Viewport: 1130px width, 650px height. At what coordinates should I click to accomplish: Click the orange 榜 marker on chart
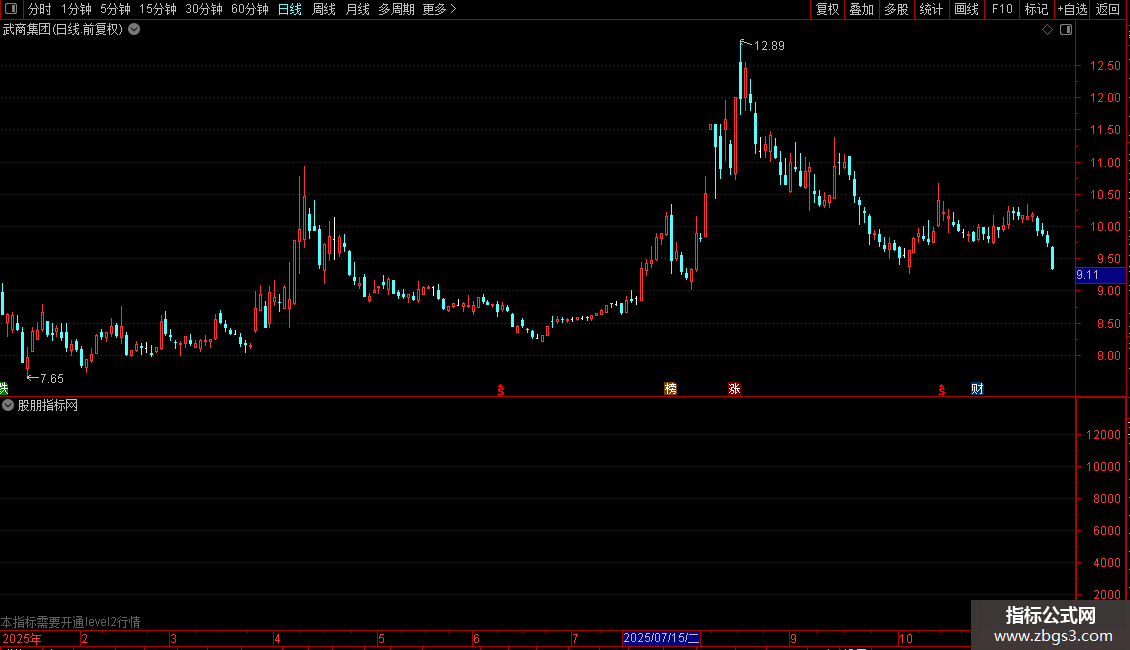[x=670, y=389]
